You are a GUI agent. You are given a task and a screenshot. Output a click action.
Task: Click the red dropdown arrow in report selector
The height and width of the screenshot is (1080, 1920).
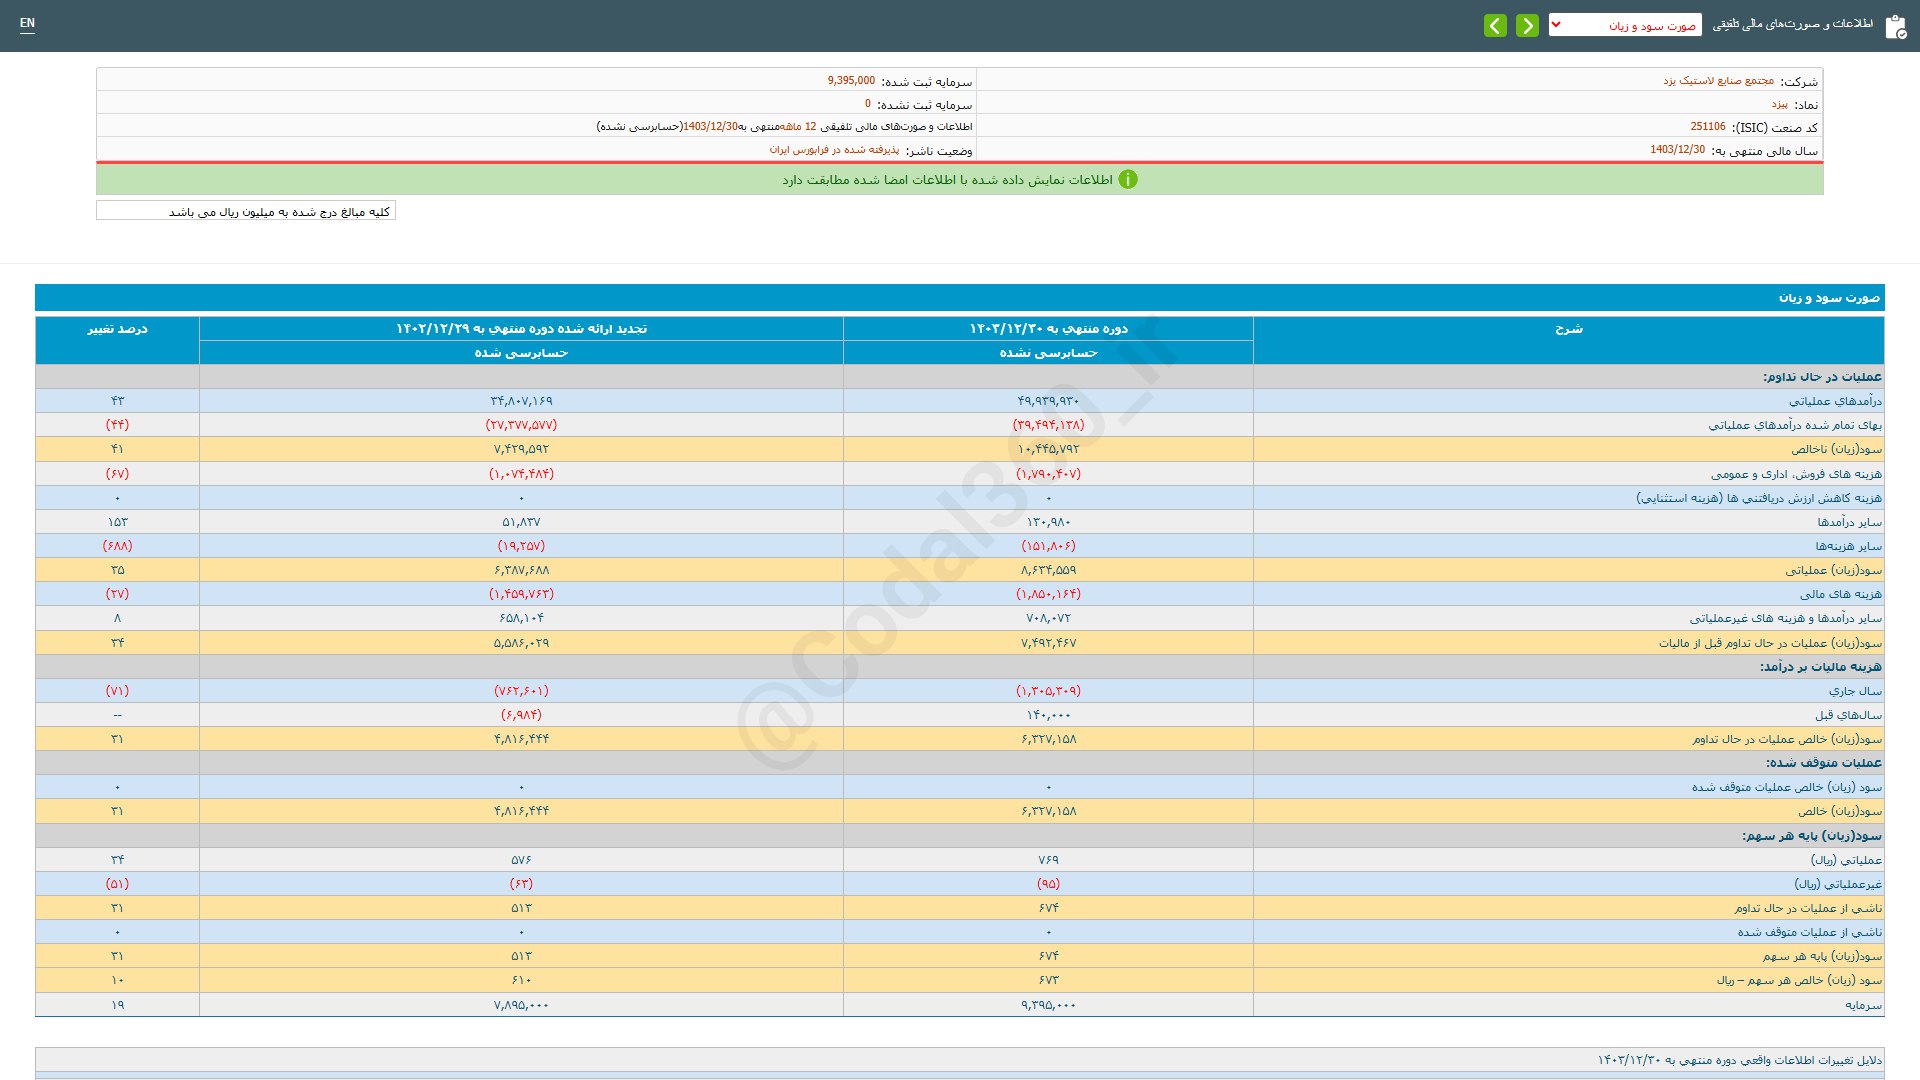pos(1556,25)
